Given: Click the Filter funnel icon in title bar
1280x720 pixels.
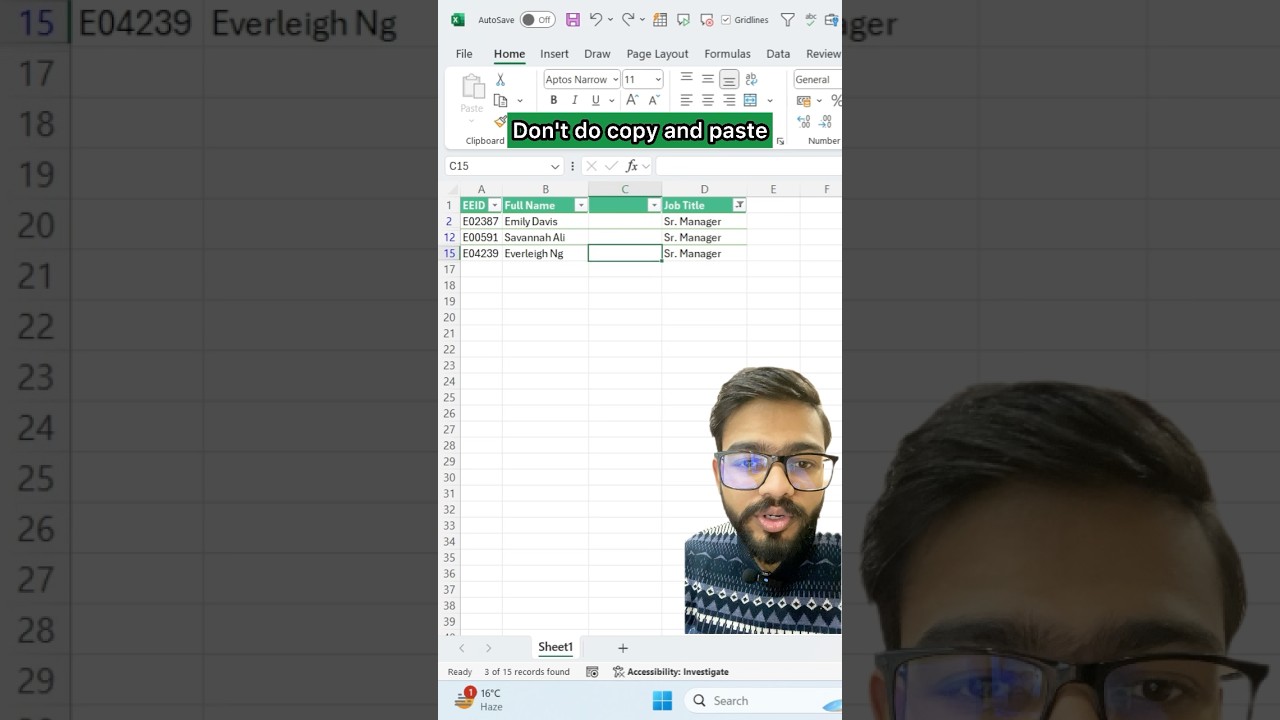Looking at the screenshot, I should [787, 19].
